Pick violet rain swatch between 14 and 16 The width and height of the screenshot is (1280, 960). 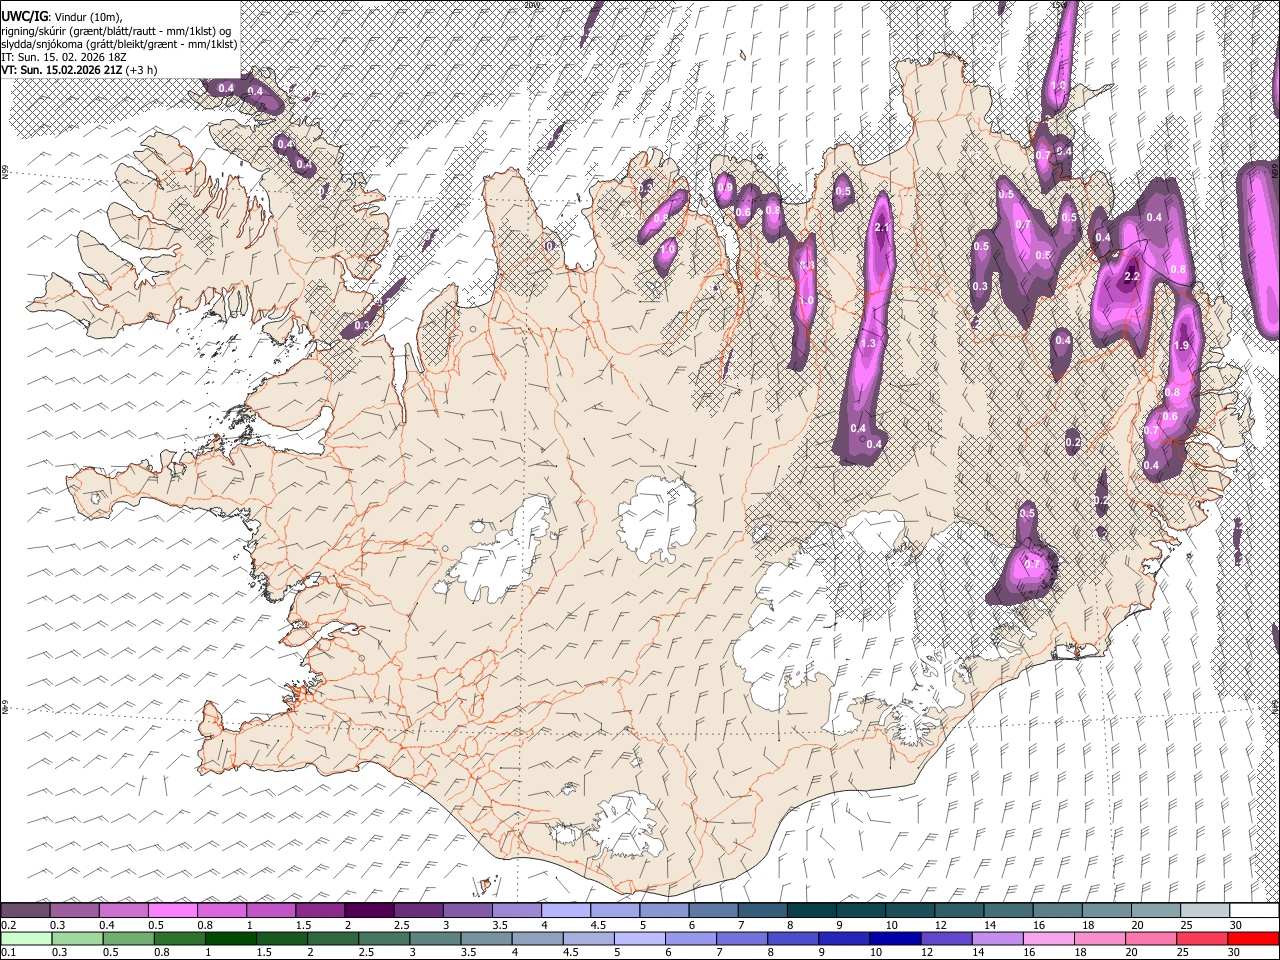(999, 938)
